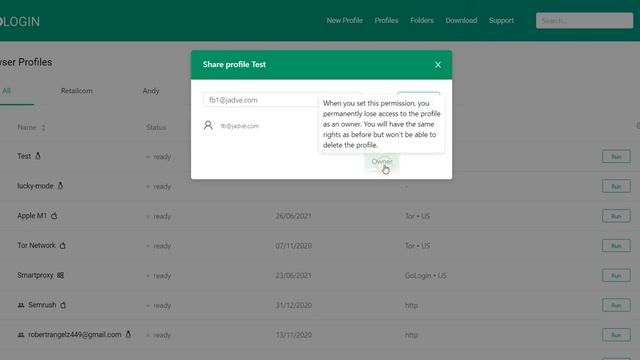Run the Semrush profile

click(x=616, y=305)
